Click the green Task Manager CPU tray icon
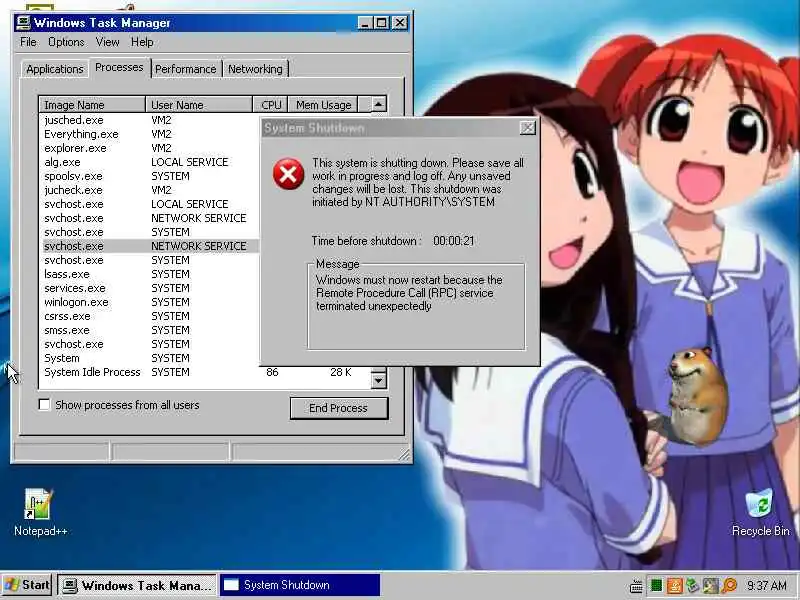 click(x=656, y=586)
